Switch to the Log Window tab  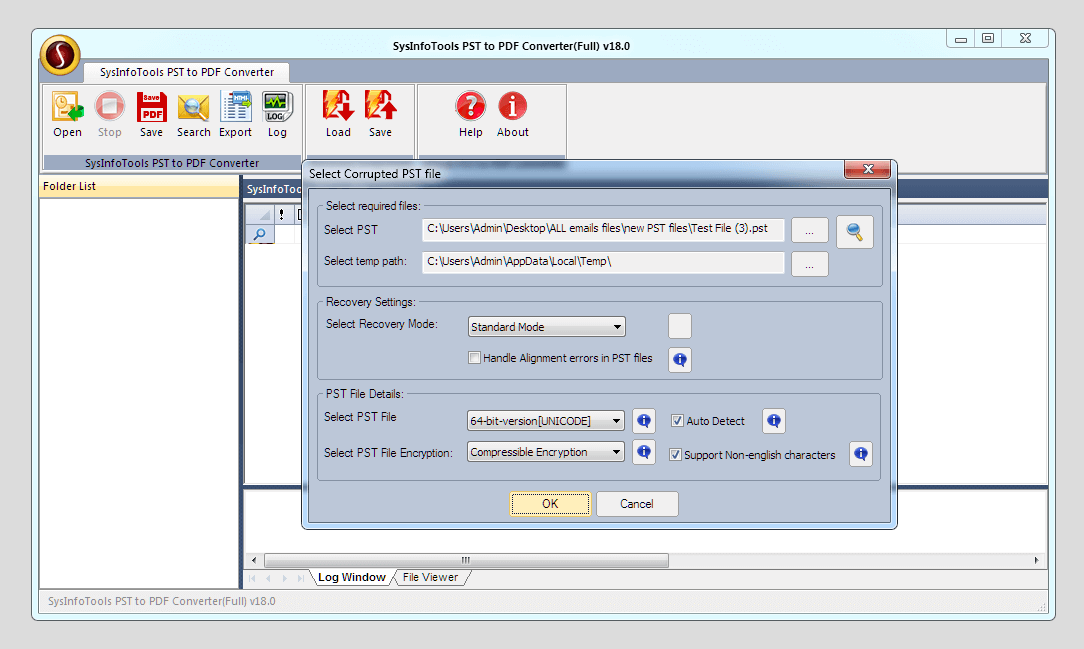[351, 577]
